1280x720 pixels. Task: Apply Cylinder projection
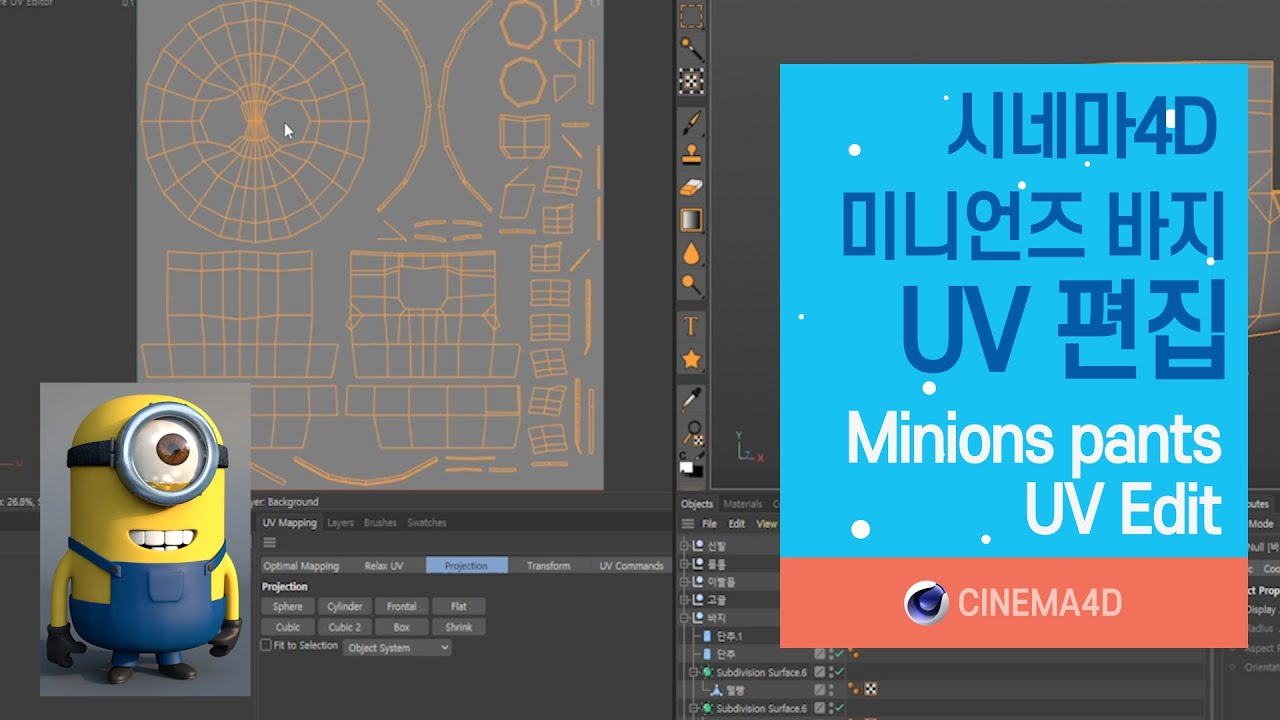345,606
